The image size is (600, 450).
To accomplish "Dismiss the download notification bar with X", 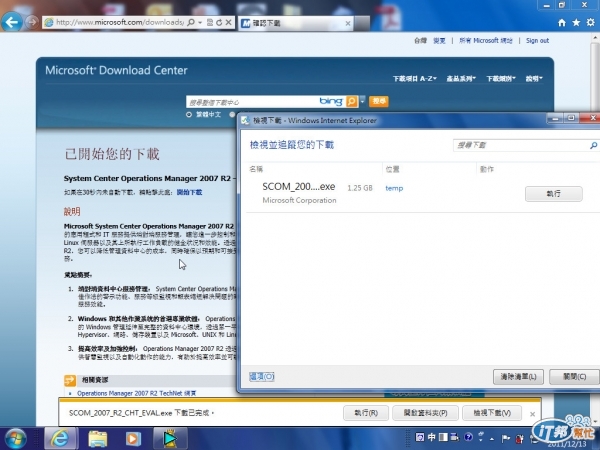I will click(532, 414).
